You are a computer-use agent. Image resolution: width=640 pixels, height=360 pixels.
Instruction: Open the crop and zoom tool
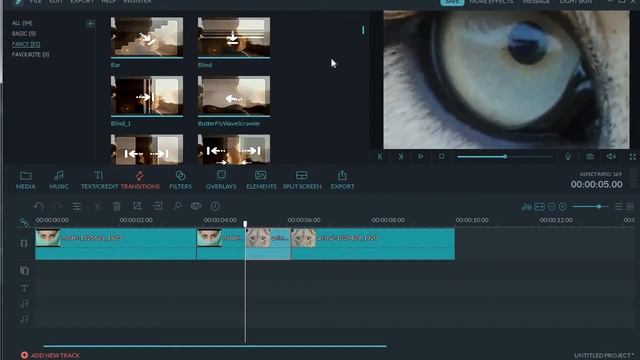(137, 206)
